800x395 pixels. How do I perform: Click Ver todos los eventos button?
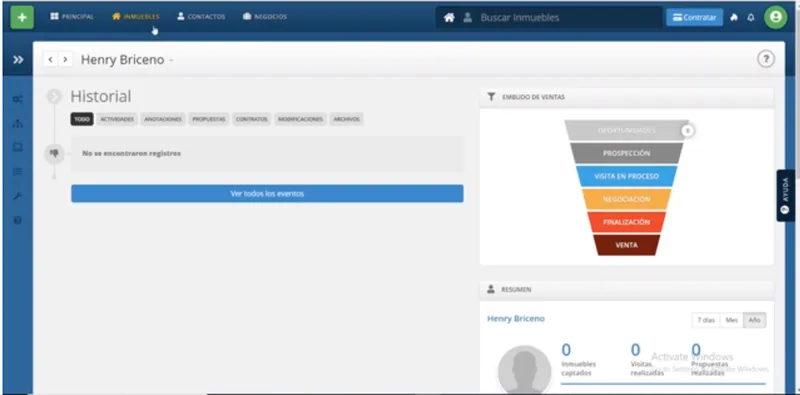click(267, 194)
